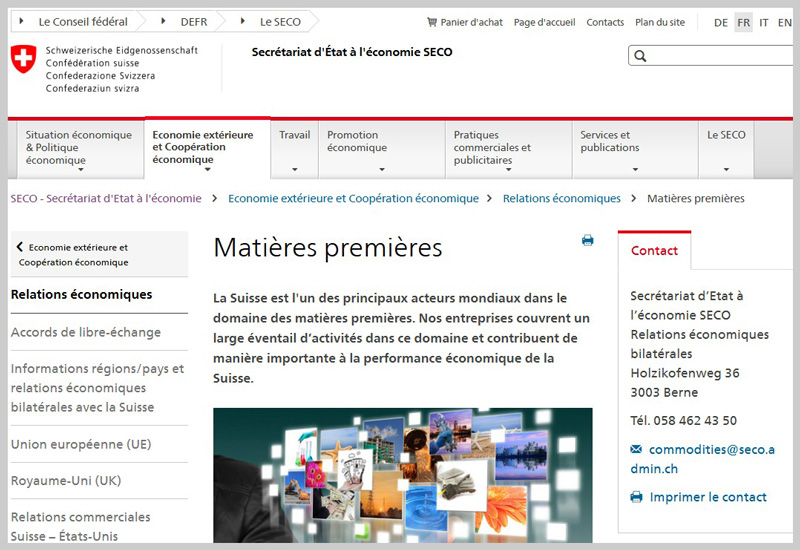Image resolution: width=800 pixels, height=550 pixels.
Task: Click the printer icon beside Imprimer le contact
Action: coord(636,497)
